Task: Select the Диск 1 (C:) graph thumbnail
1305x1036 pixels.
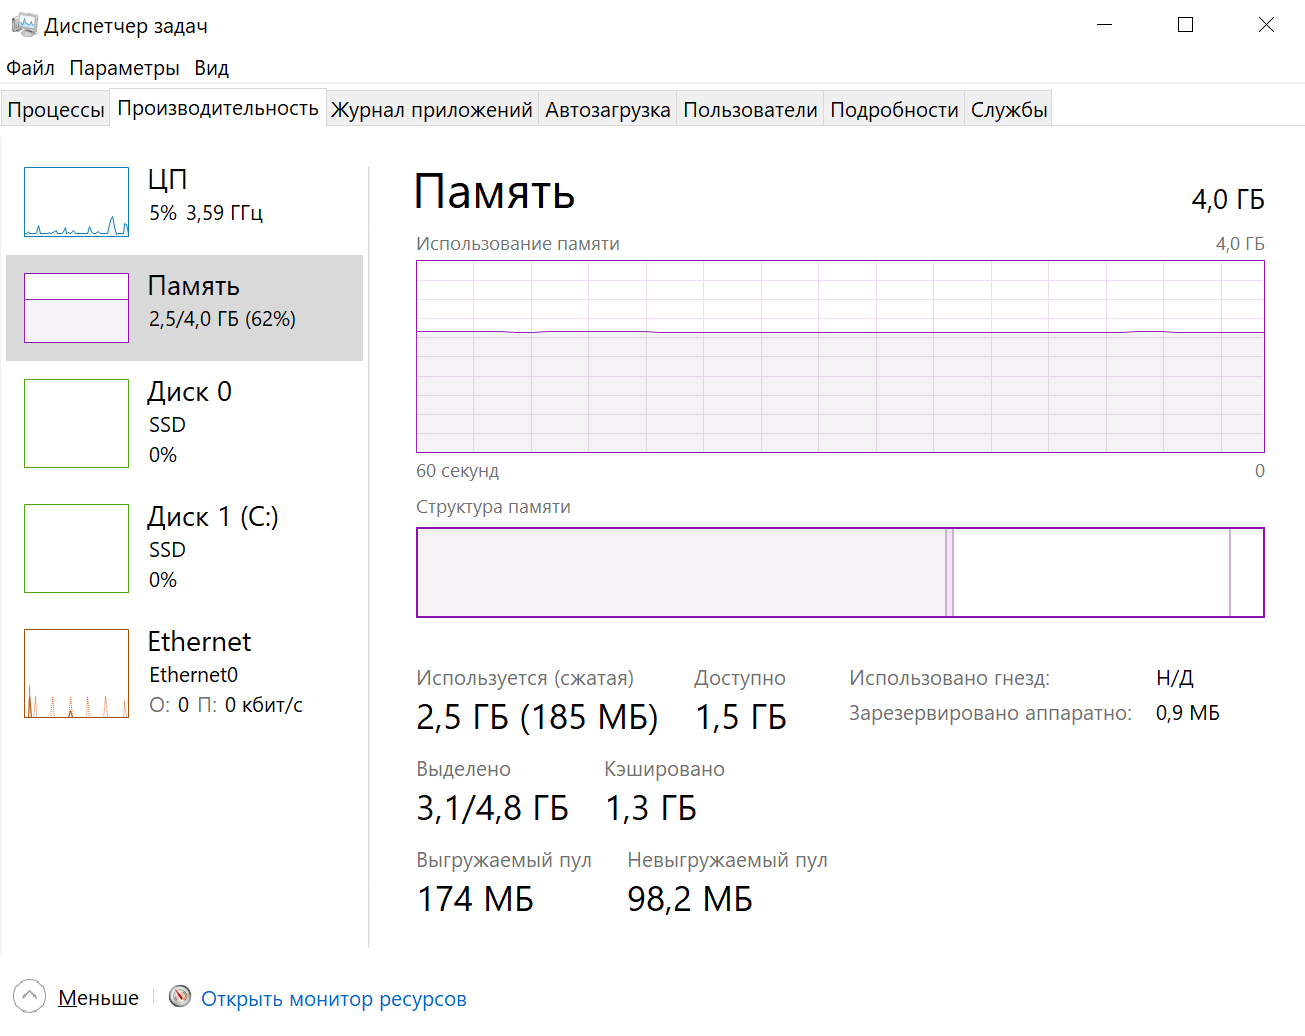Action: 76,548
